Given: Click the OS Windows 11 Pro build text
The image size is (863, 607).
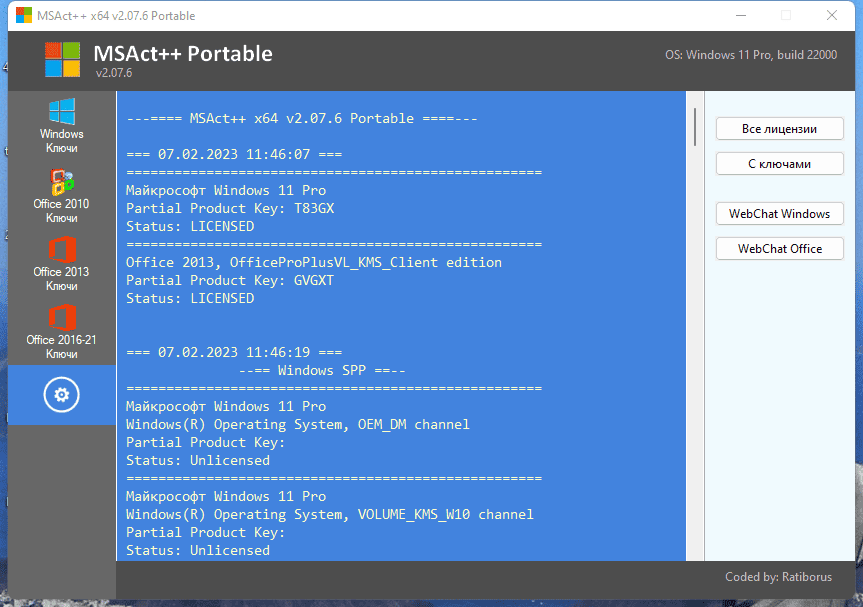Looking at the screenshot, I should click(x=751, y=56).
